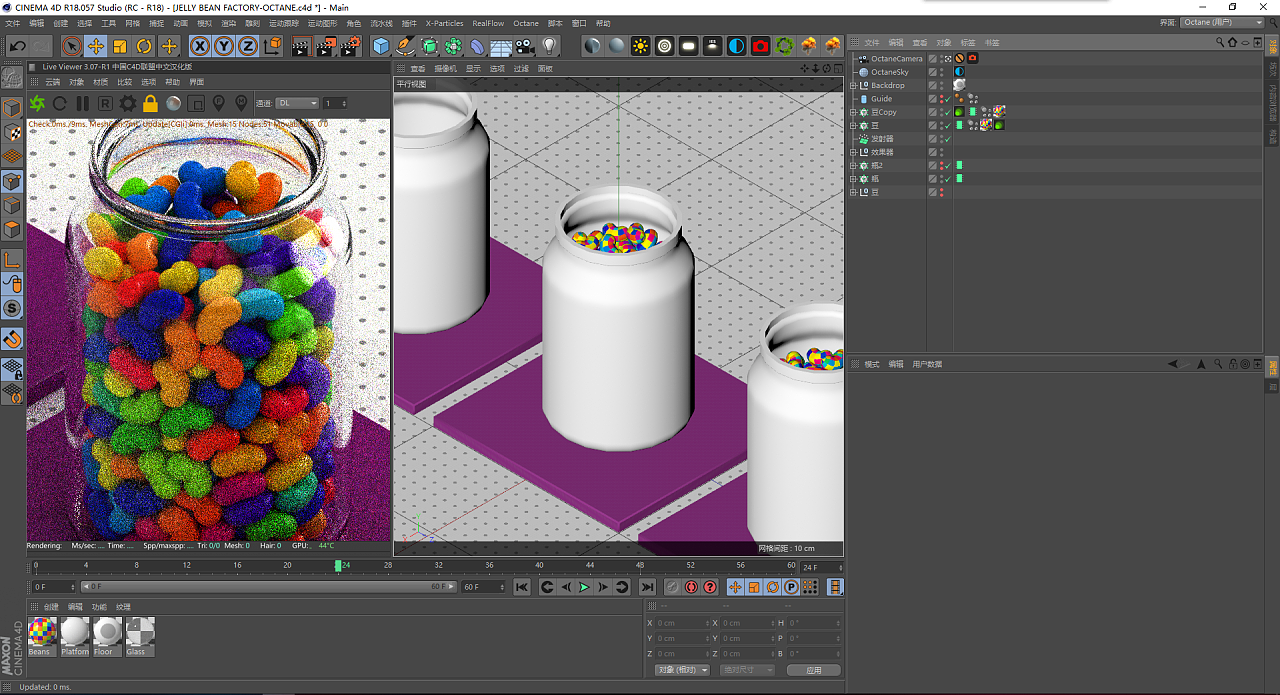Open Octane Live Viewer settings gear
The width and height of the screenshot is (1280, 695).
pos(127,103)
